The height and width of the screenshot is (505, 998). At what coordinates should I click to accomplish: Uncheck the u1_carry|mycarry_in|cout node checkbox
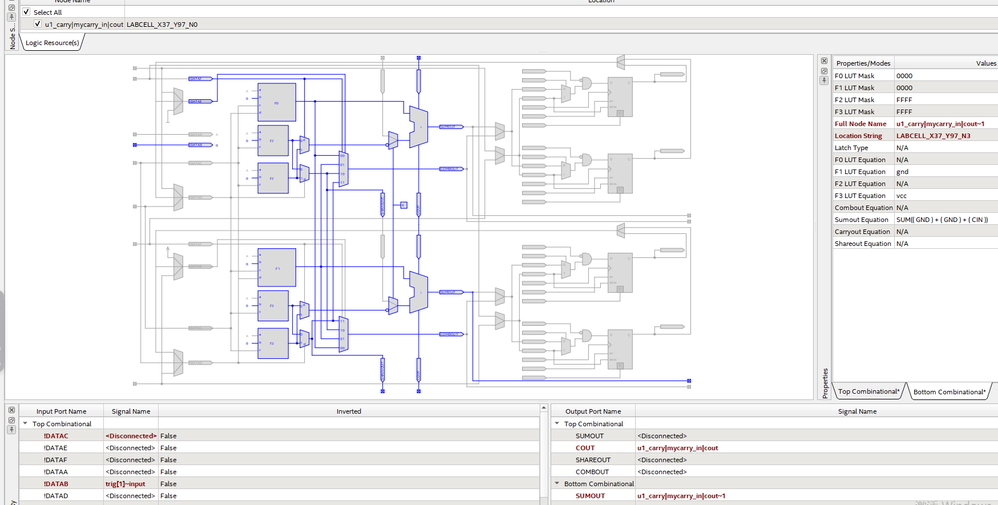38,24
